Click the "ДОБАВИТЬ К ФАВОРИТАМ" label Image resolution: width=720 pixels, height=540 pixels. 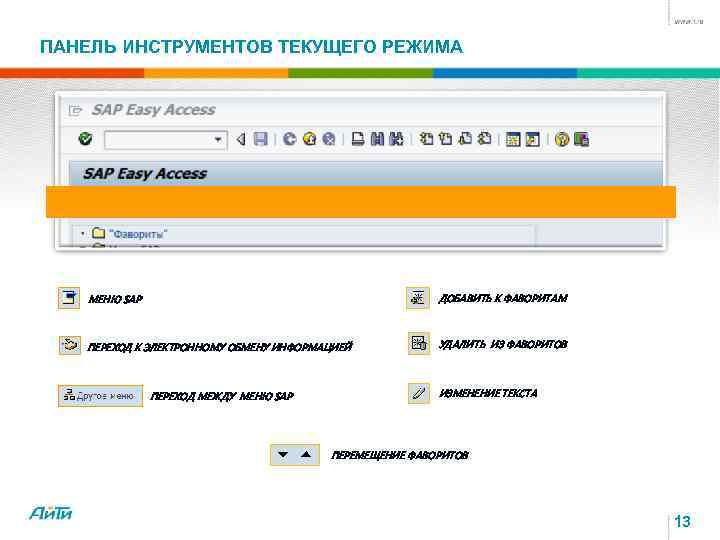503,298
